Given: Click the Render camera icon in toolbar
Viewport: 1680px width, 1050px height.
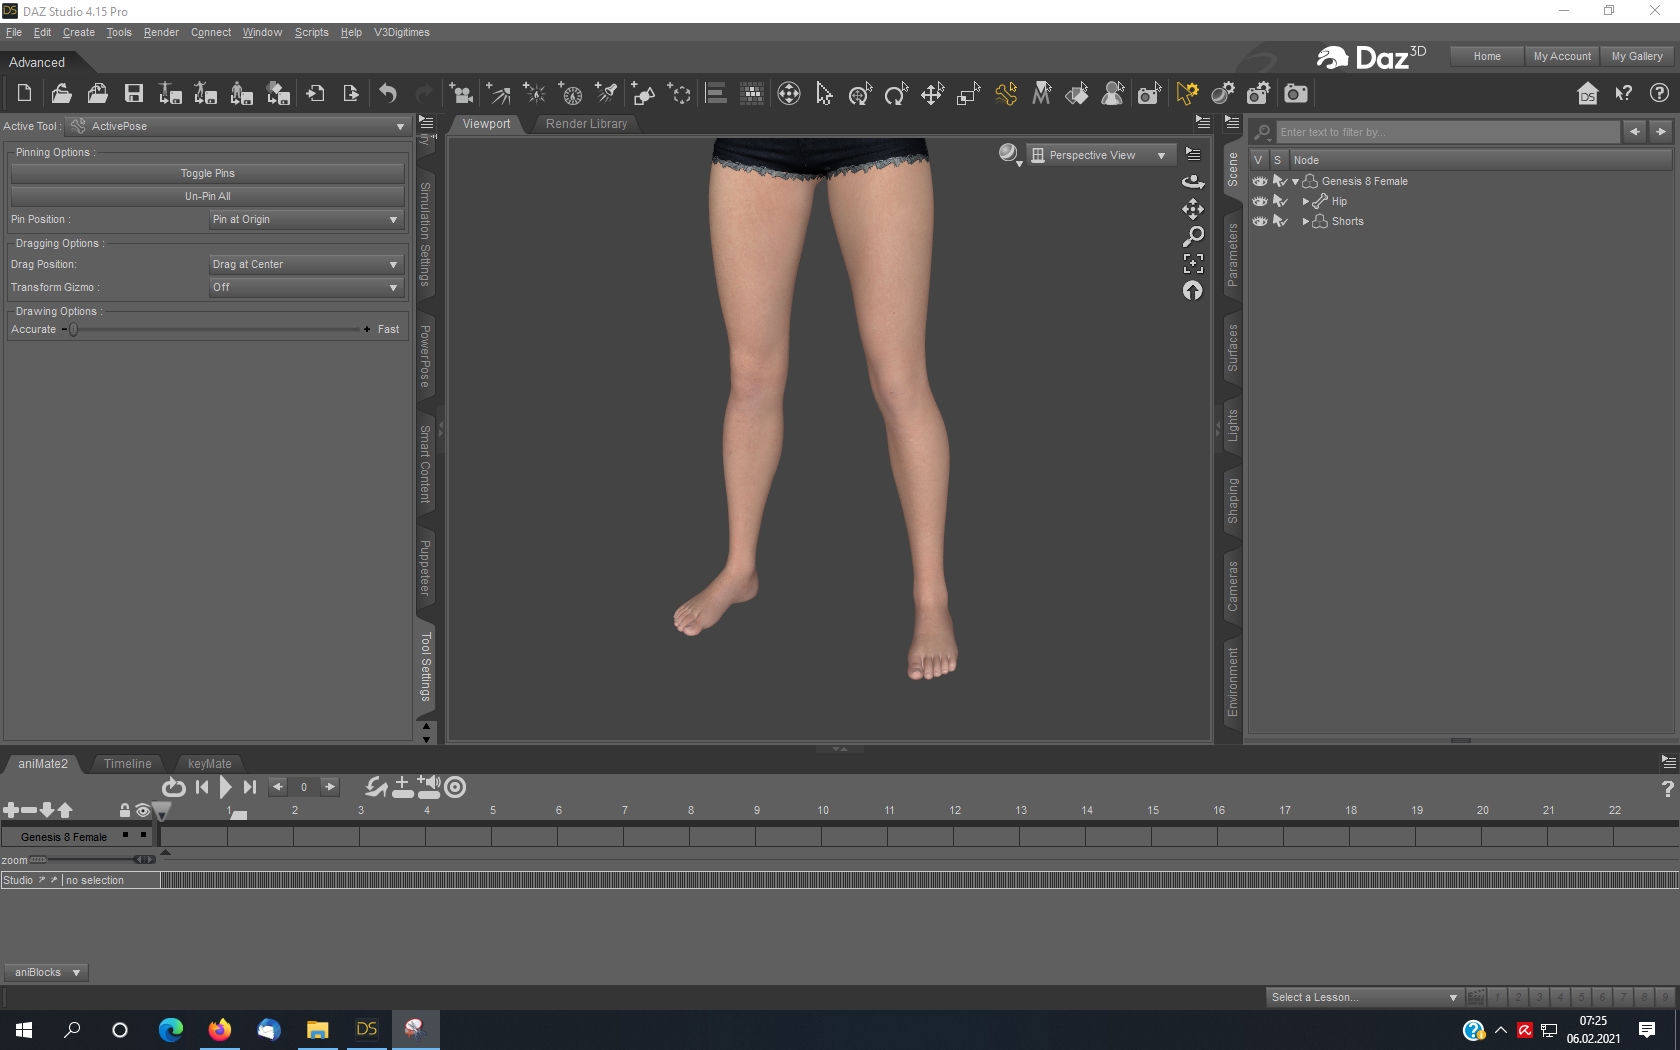Looking at the screenshot, I should point(1296,94).
